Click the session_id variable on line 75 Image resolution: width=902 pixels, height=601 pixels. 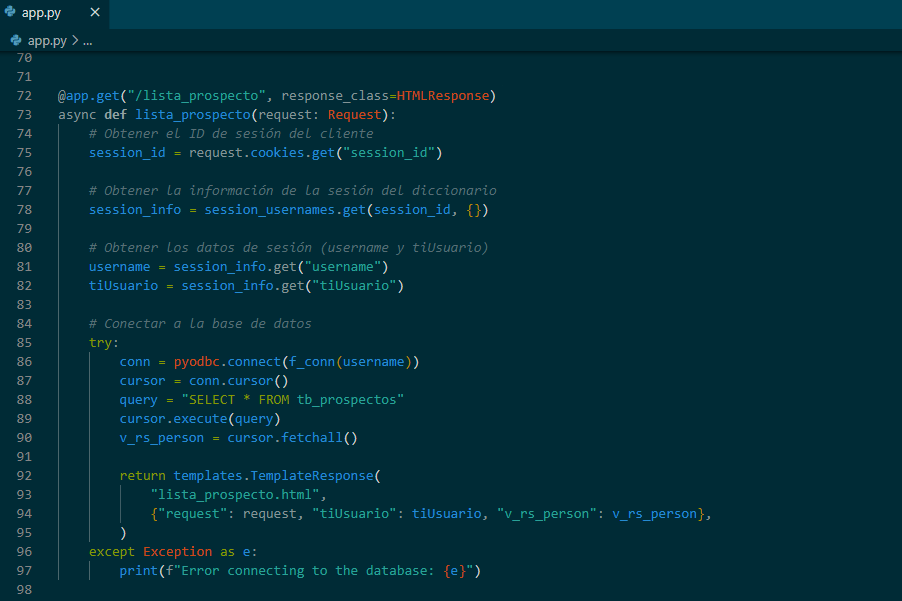[x=127, y=152]
